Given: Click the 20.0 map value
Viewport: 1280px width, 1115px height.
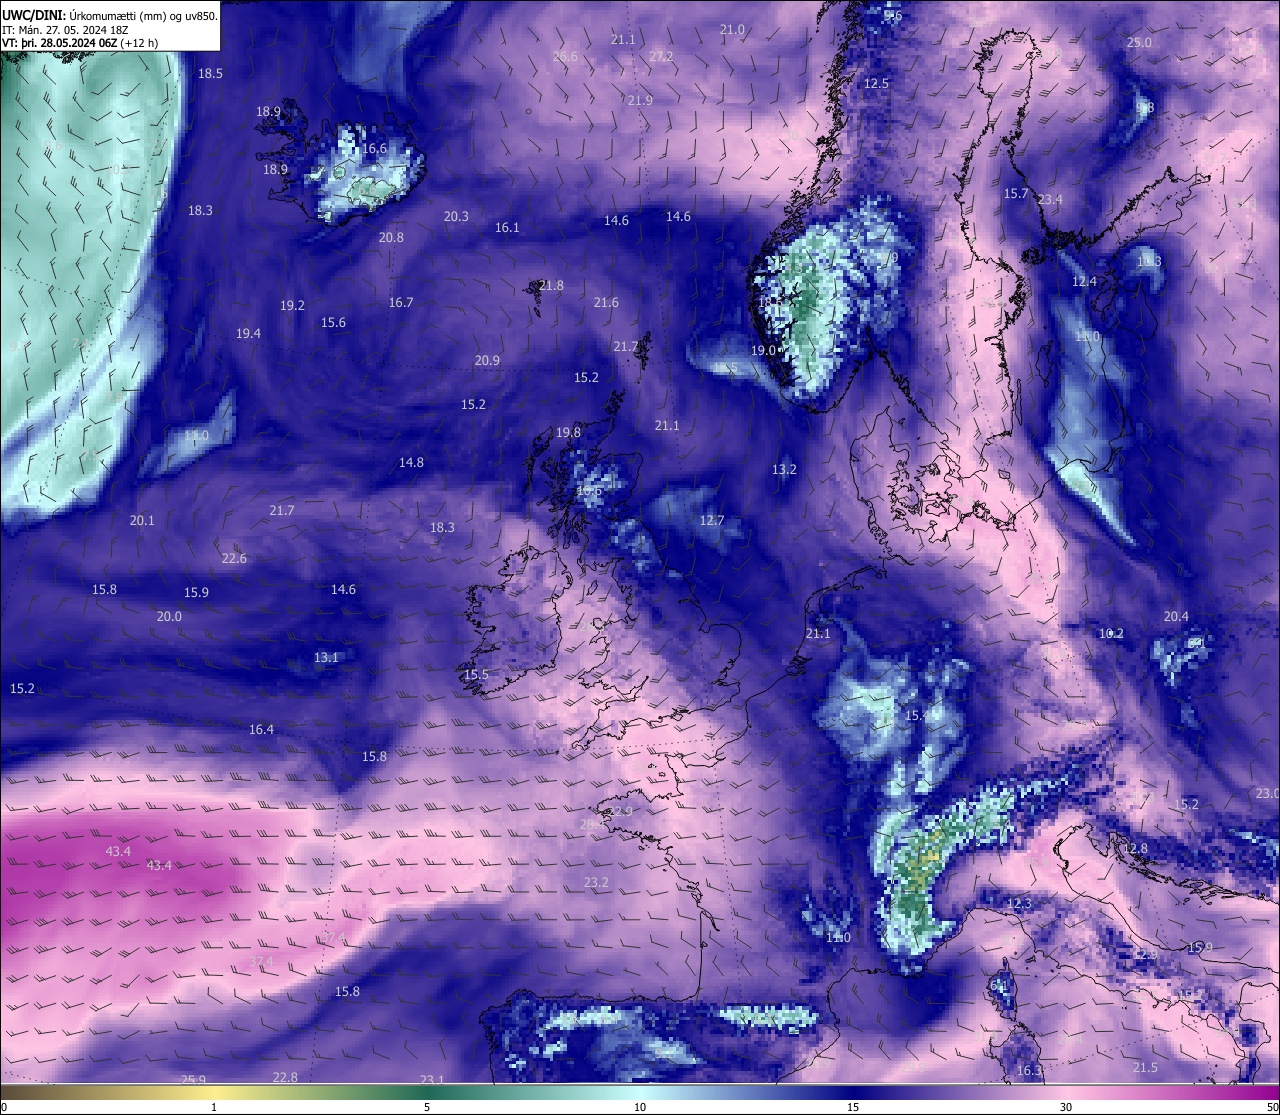Looking at the screenshot, I should pos(169,616).
